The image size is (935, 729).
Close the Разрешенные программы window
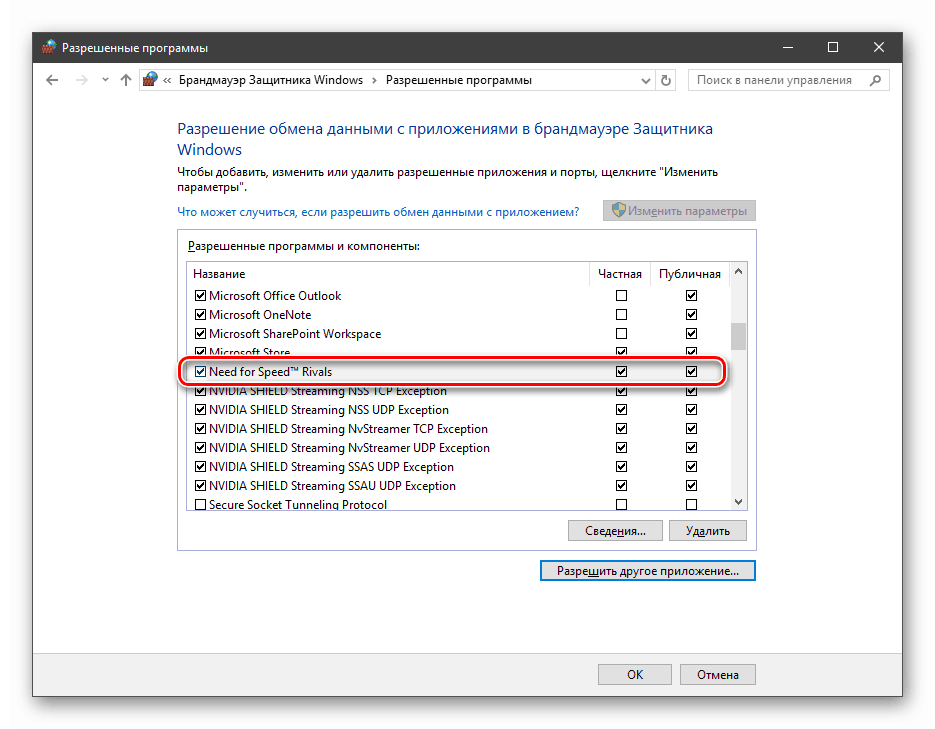pos(878,47)
